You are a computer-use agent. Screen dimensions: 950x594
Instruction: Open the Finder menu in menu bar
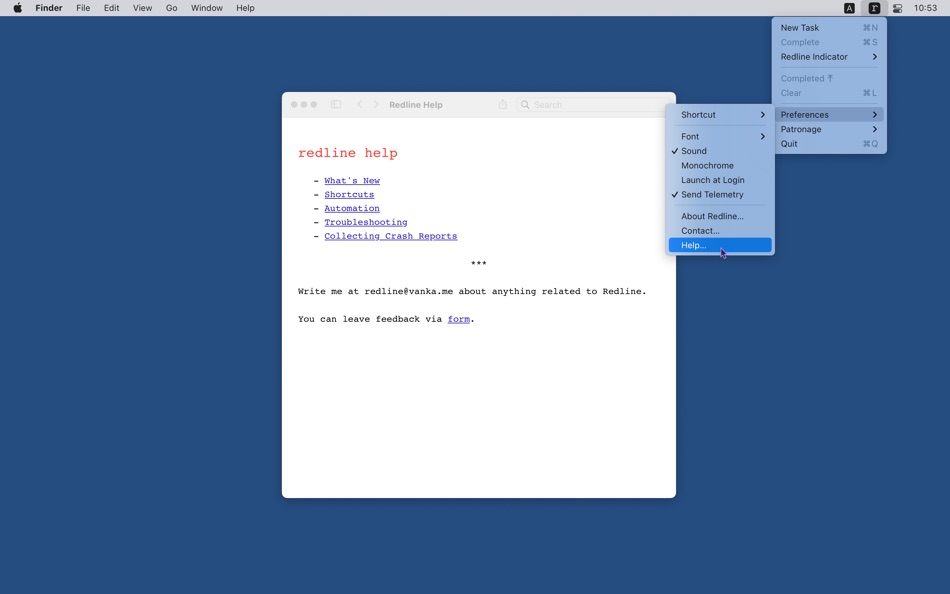48,8
